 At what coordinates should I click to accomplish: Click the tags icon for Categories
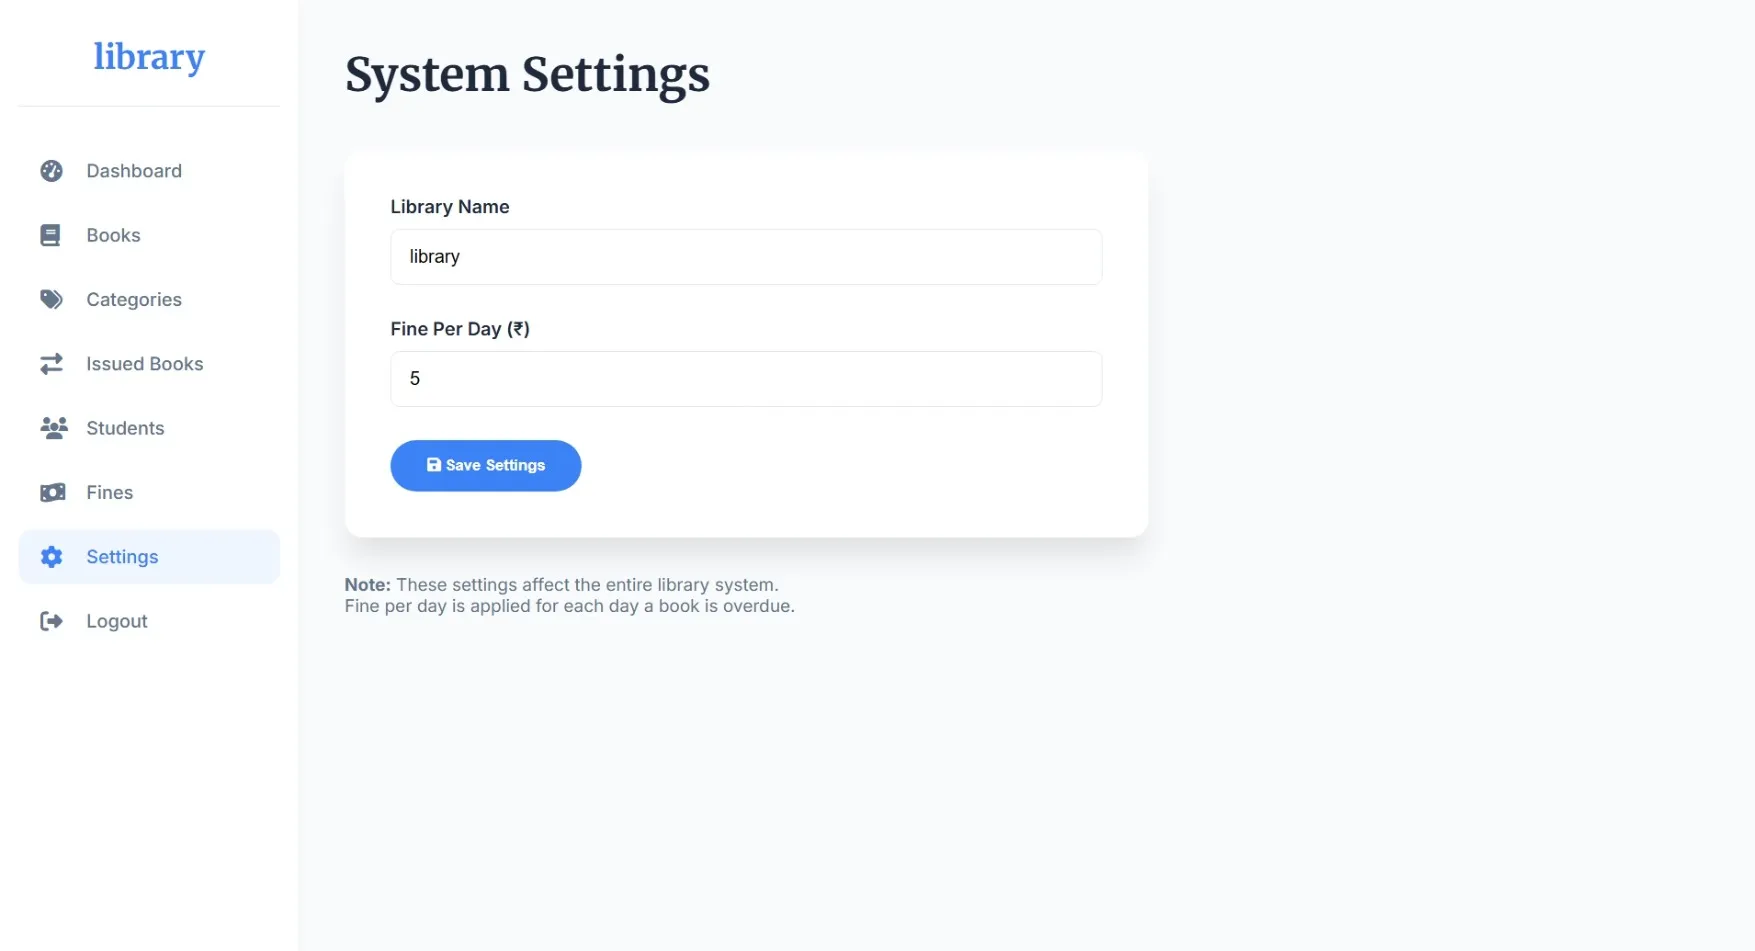[x=51, y=299]
